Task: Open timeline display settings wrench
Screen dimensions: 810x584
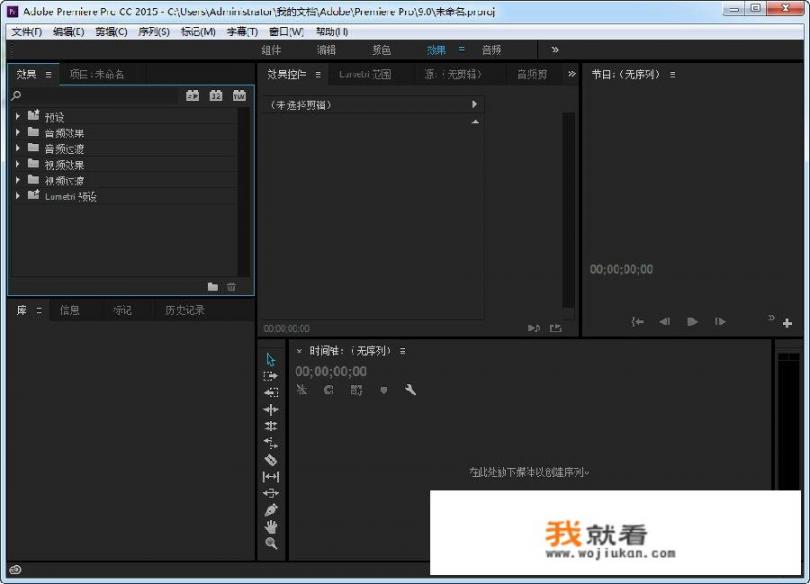Action: (x=410, y=390)
